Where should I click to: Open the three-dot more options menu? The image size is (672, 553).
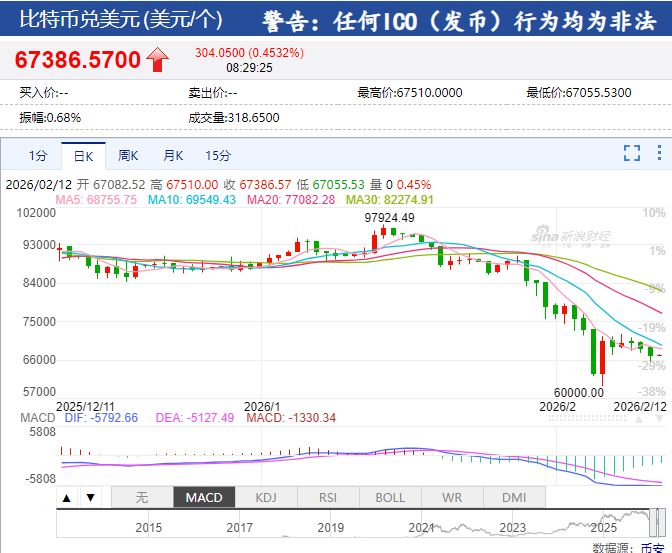click(x=658, y=153)
